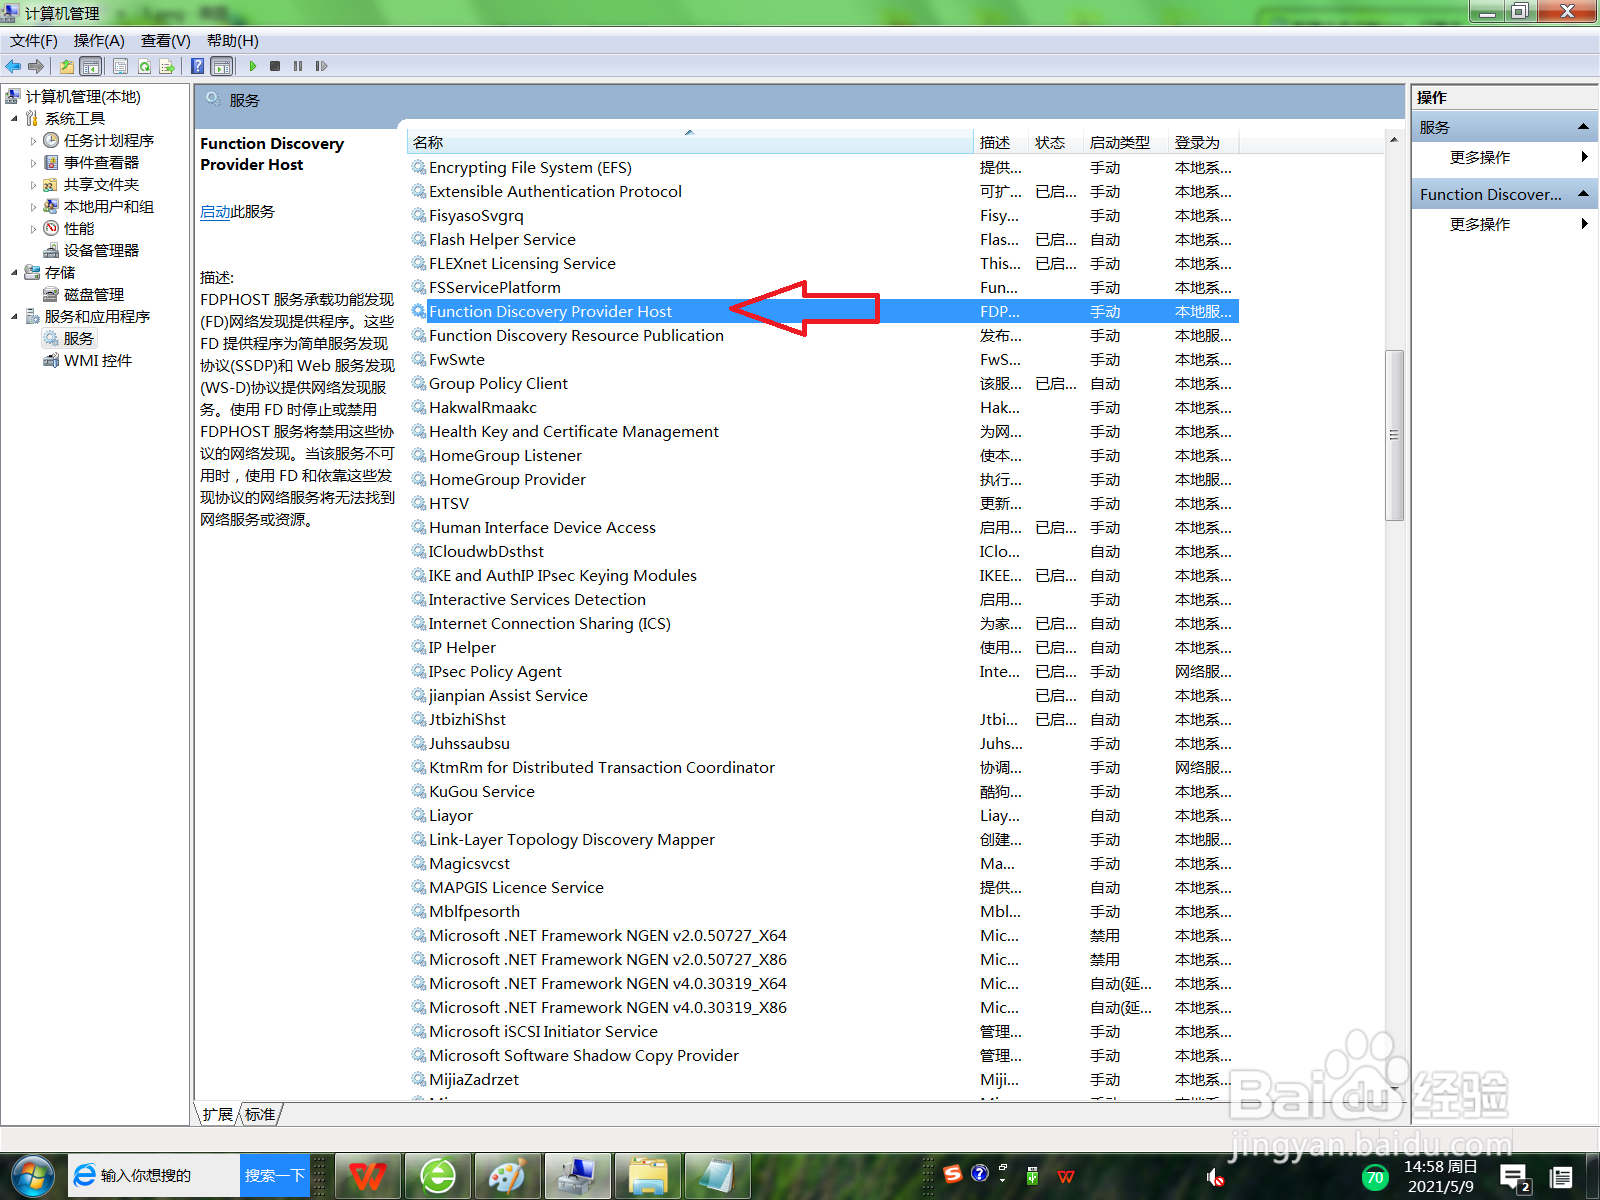This screenshot has width=1600, height=1200.
Task: Select Function Discovery Resource Publication service
Action: pos(822,336)
